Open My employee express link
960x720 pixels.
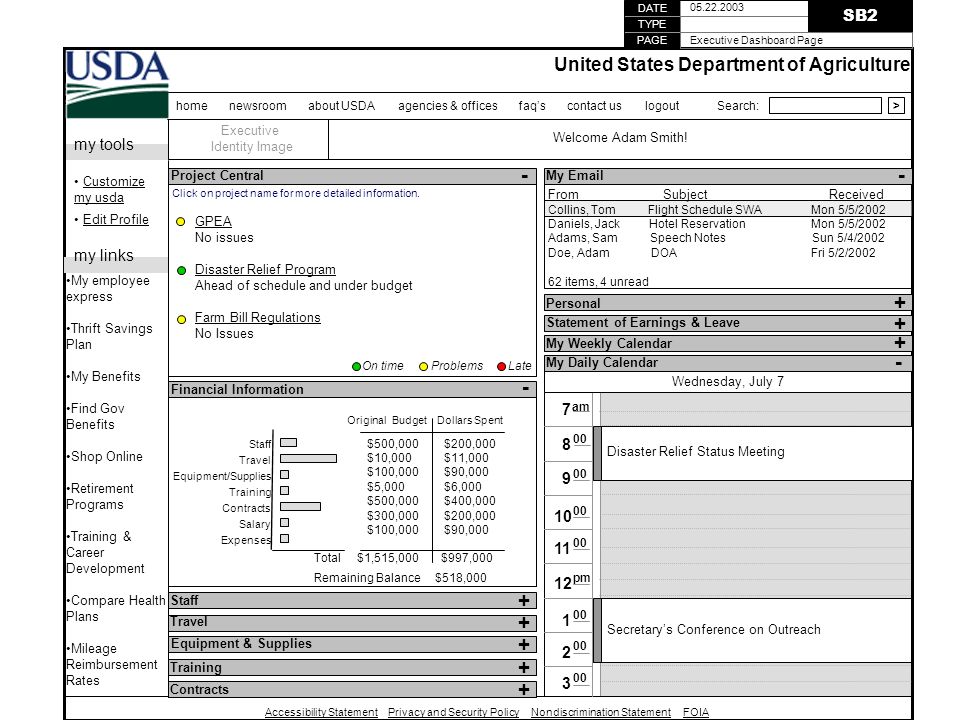pyautogui.click(x=108, y=288)
